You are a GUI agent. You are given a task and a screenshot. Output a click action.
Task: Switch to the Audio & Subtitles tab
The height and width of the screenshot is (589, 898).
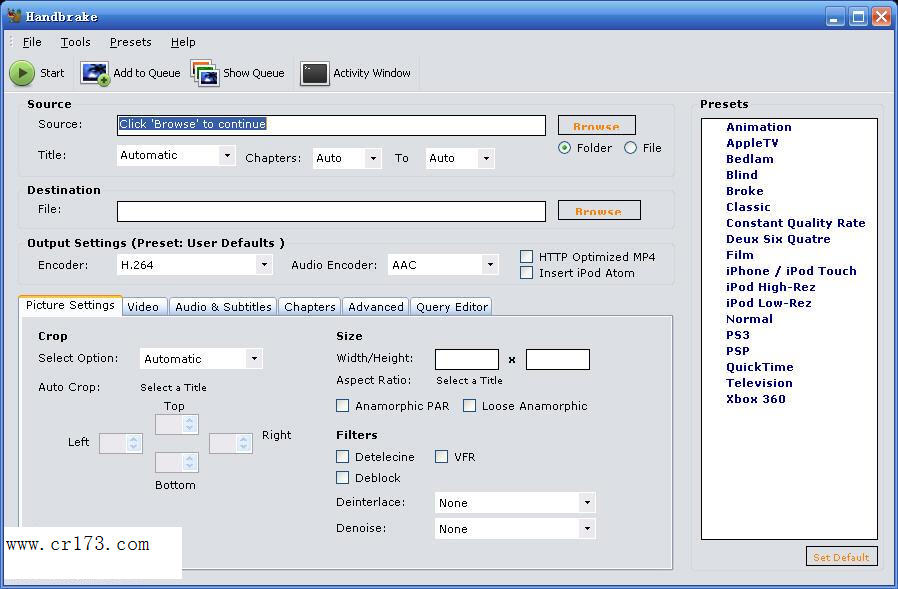(223, 307)
